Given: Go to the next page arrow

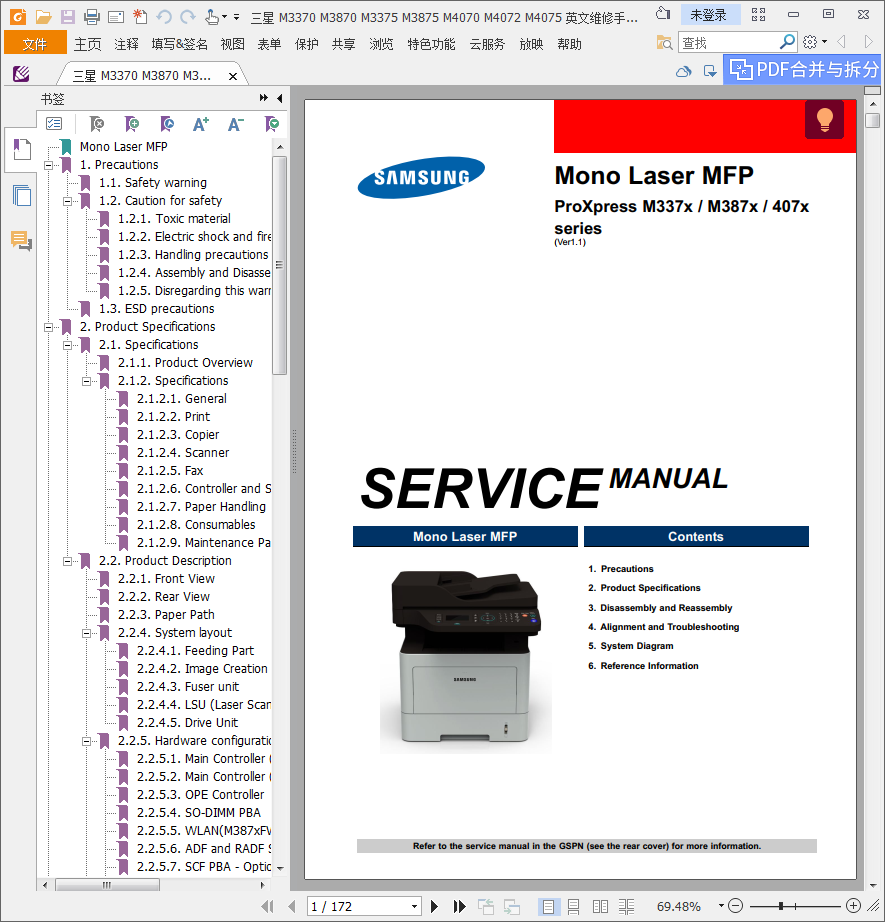Looking at the screenshot, I should [434, 906].
